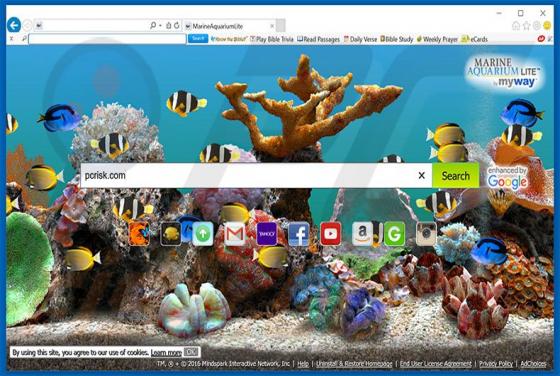Open the Tools gear icon
Viewport: 560px width, 376px height.
pos(536,26)
